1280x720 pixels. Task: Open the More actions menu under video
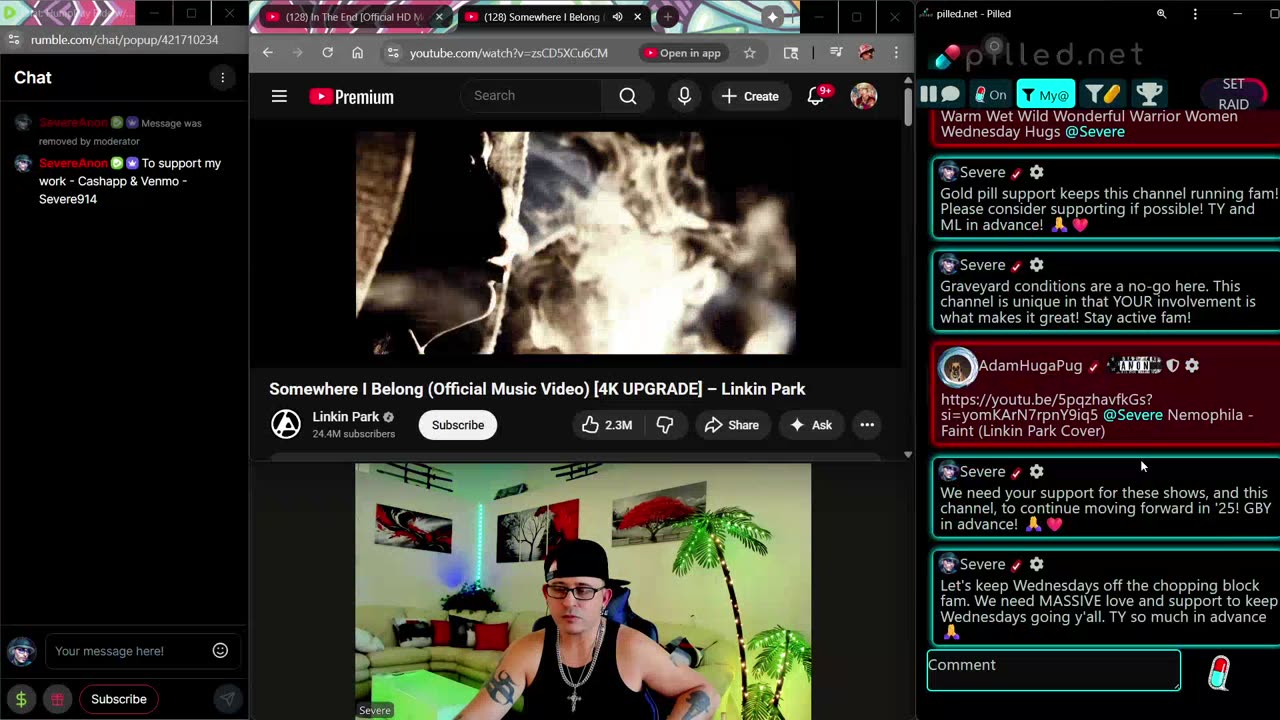867,425
